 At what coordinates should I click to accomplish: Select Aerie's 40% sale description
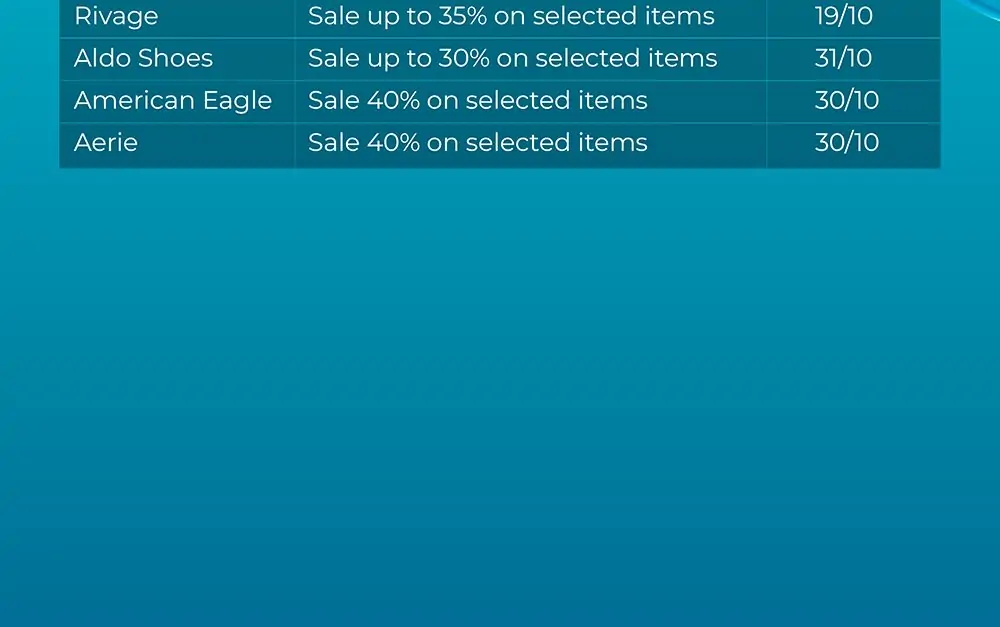pos(478,142)
